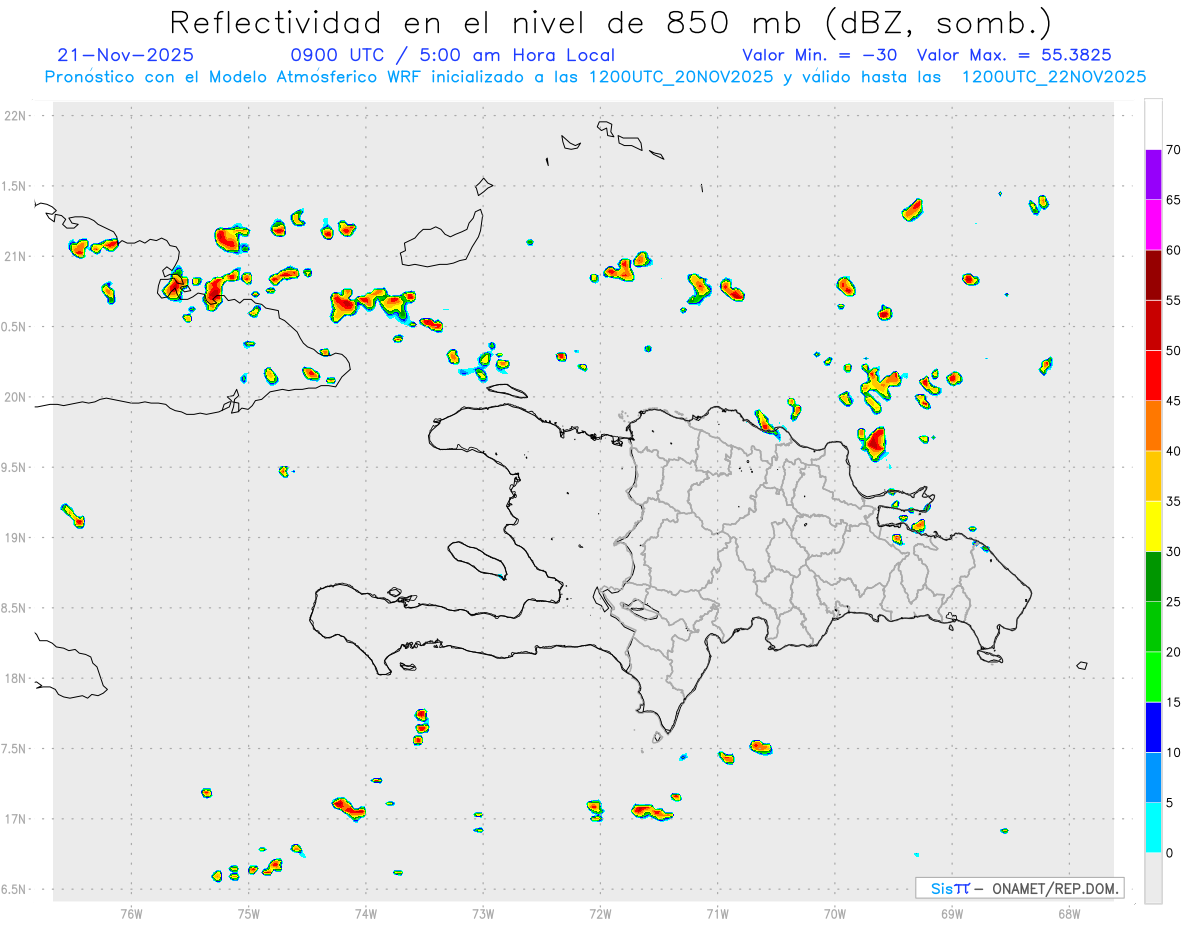
Task: Pick the blue 10–15 dBZ colorbar segment
Action: 1153,727
